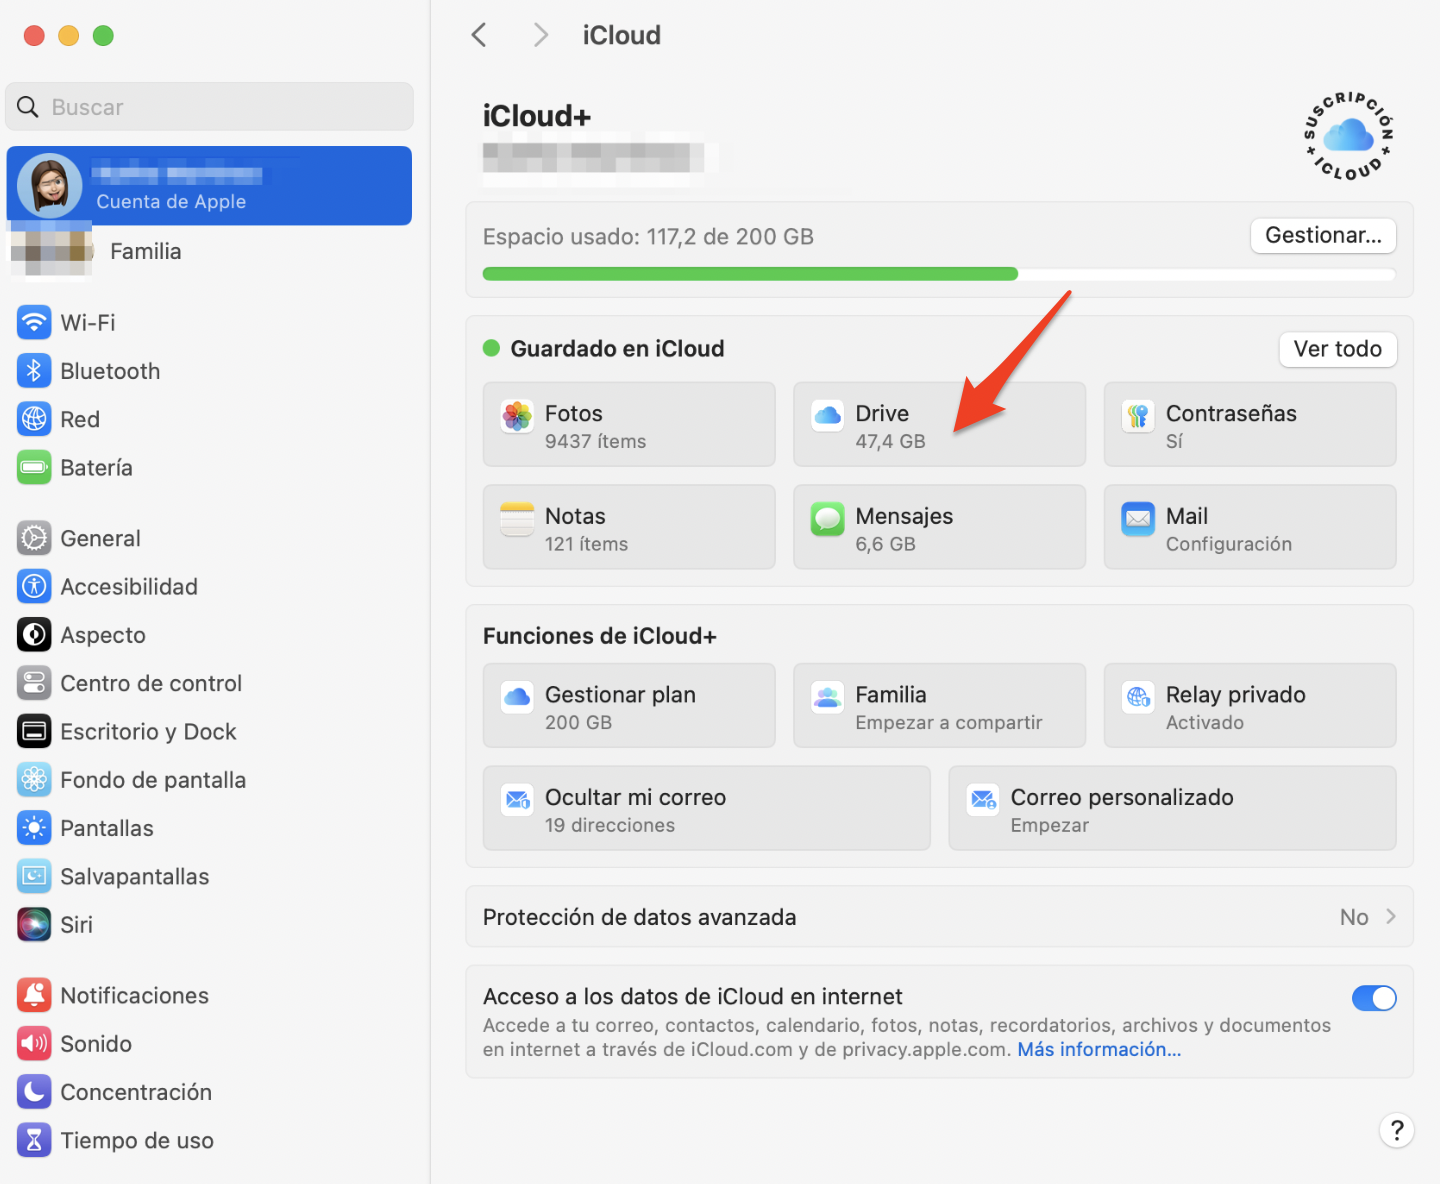Select Centro de control icon
1440x1184 pixels.
click(34, 683)
